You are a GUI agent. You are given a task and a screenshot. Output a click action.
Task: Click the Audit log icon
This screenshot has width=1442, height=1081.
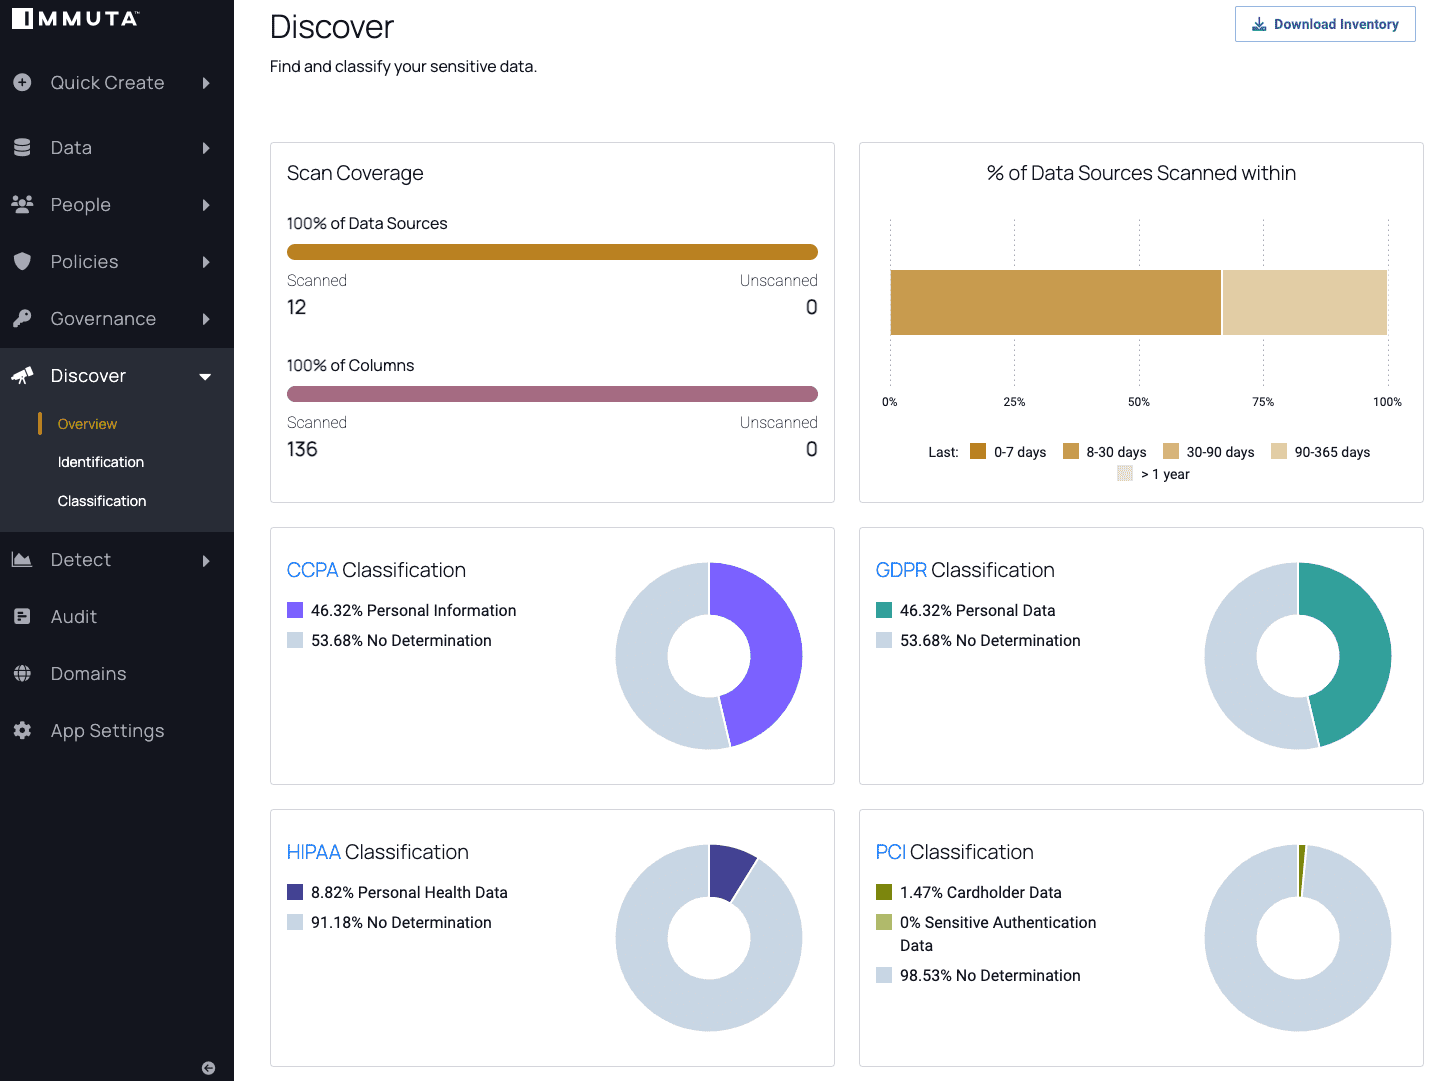pyautogui.click(x=22, y=617)
